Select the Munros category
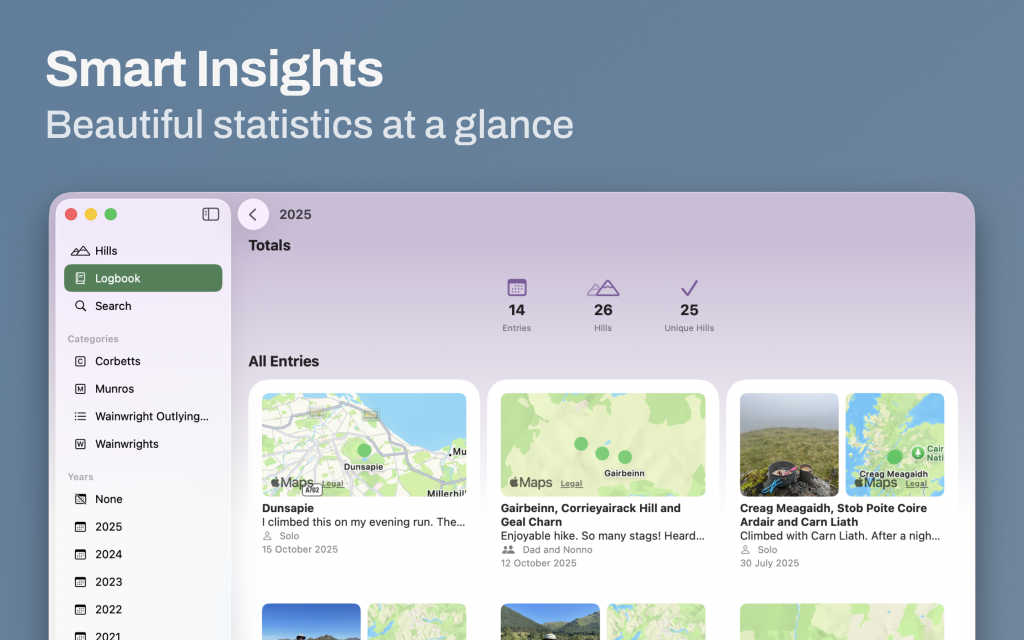Viewport: 1024px width, 640px height. 114,389
